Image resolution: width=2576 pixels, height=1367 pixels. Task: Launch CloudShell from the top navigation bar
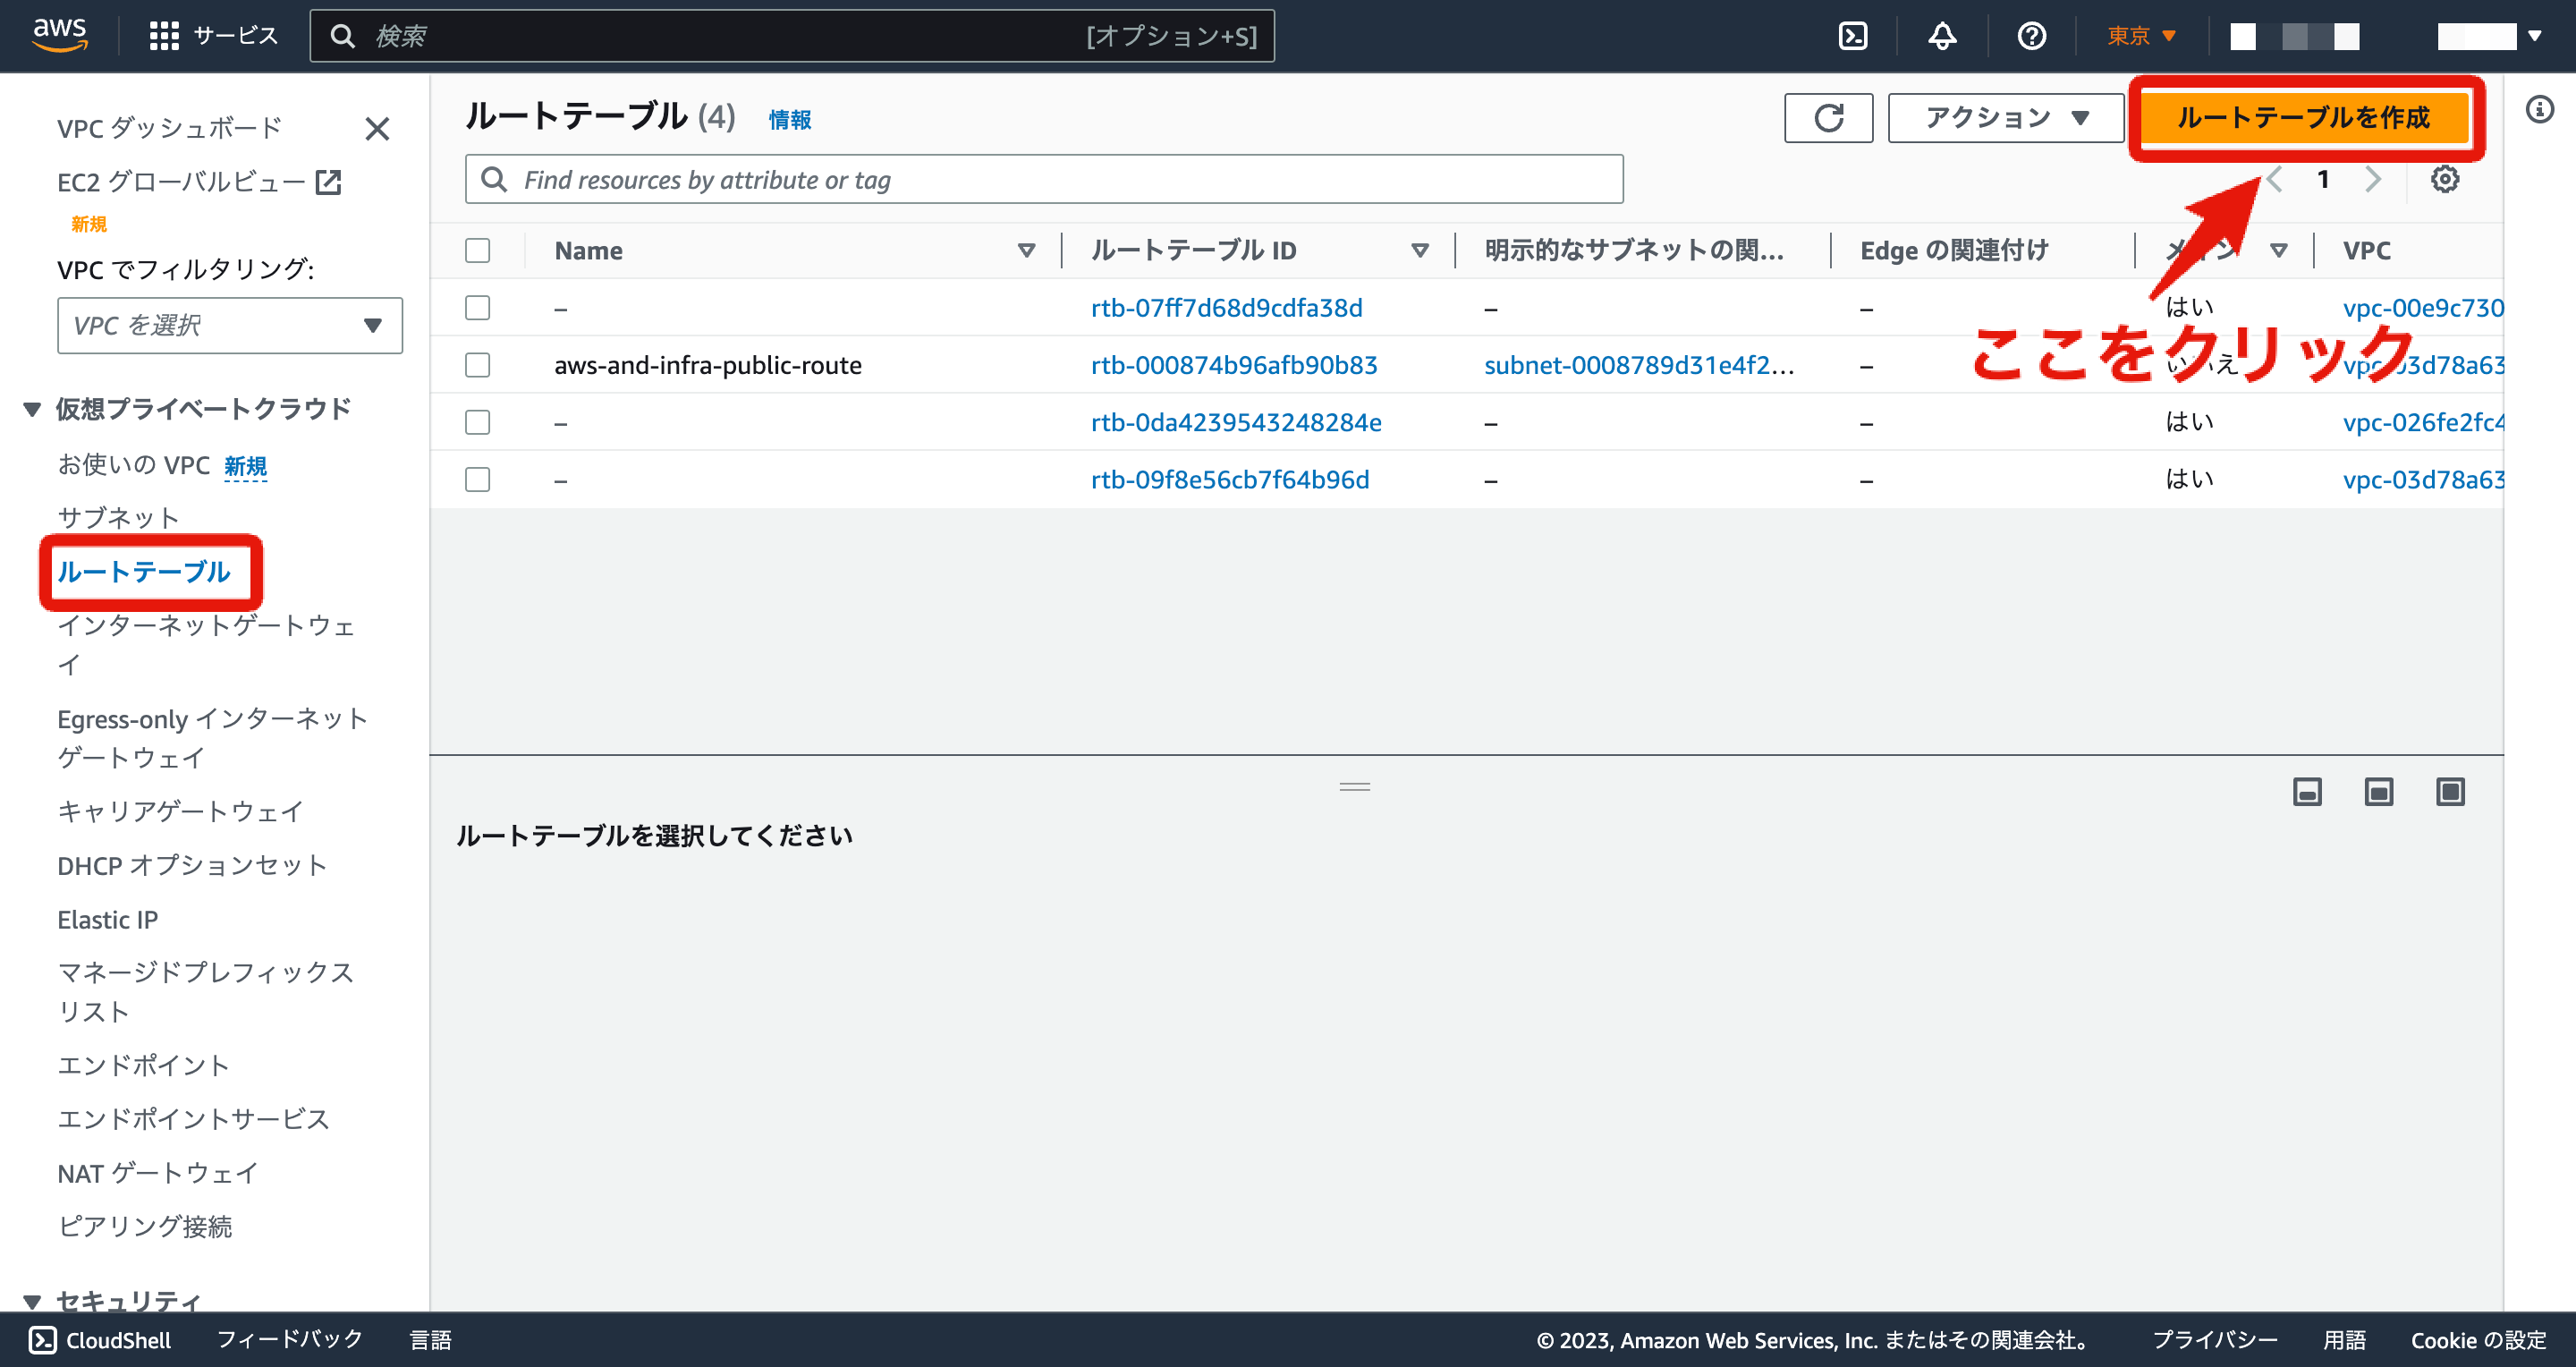point(1853,35)
